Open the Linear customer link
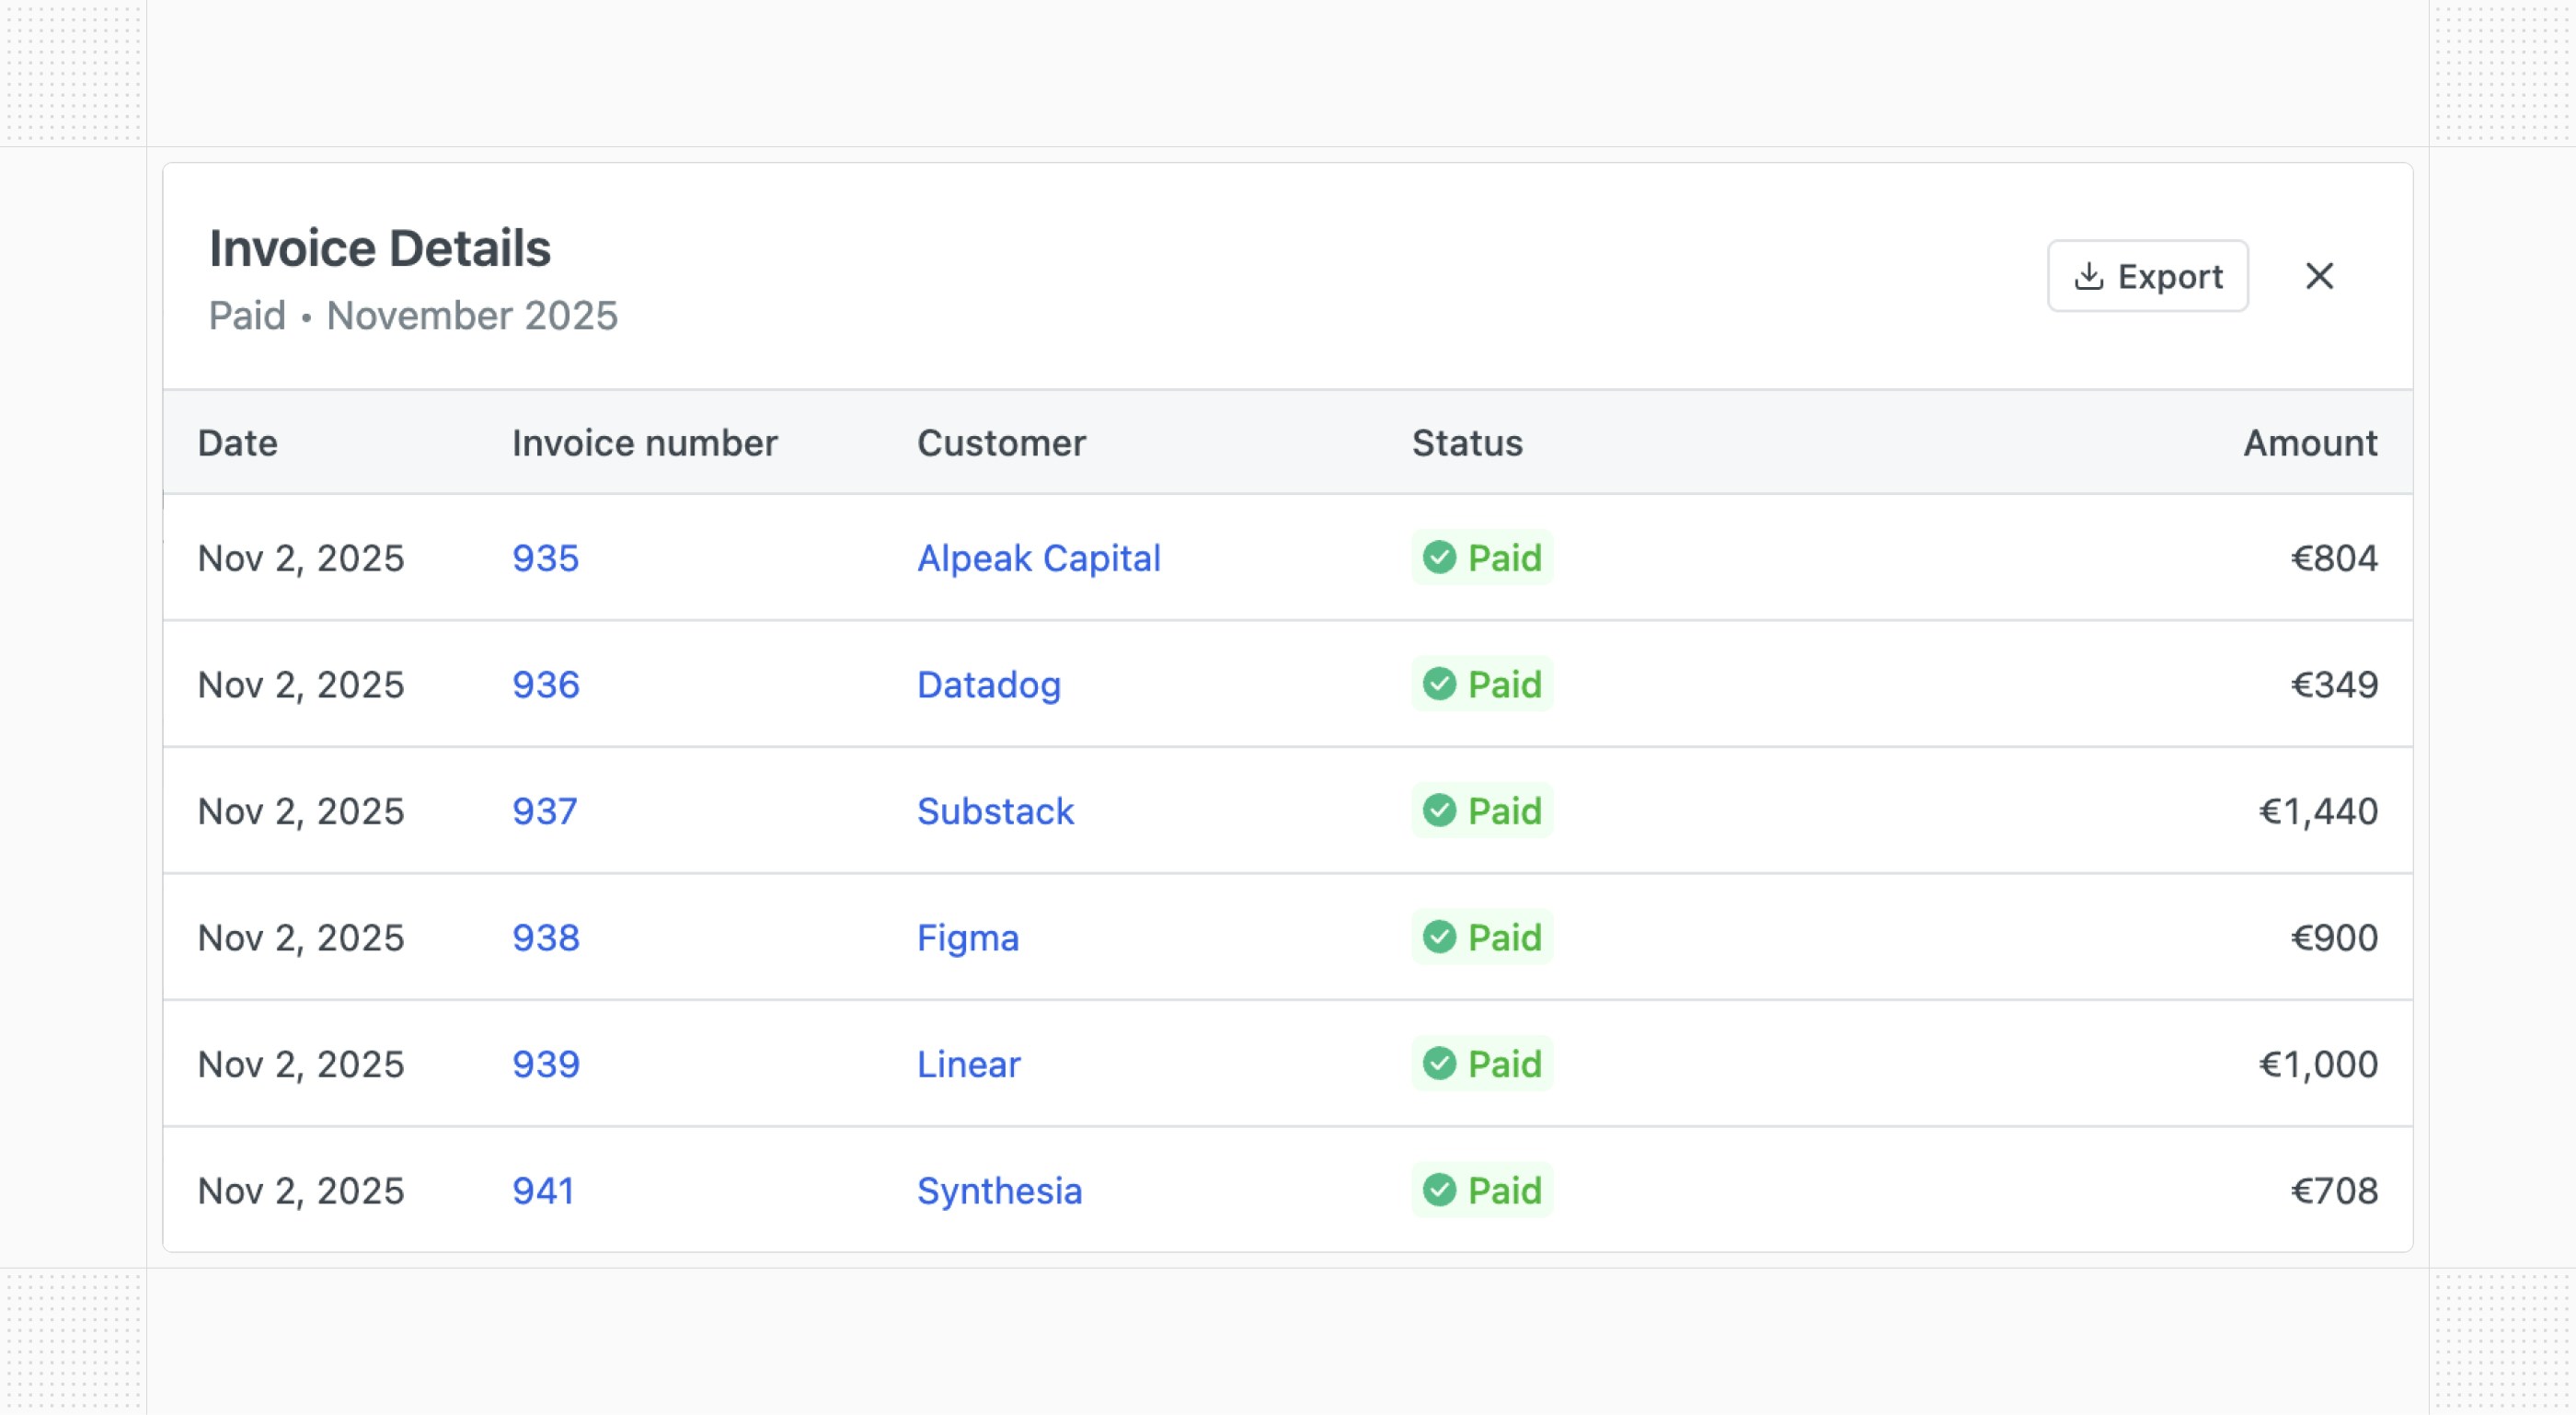The image size is (2576, 1415). click(968, 1064)
